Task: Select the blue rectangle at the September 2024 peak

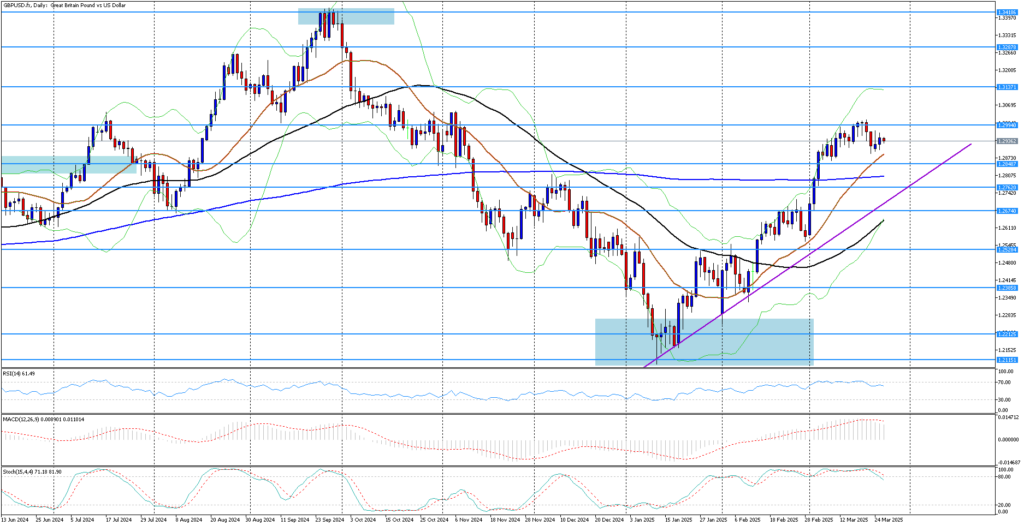Action: [x=345, y=16]
